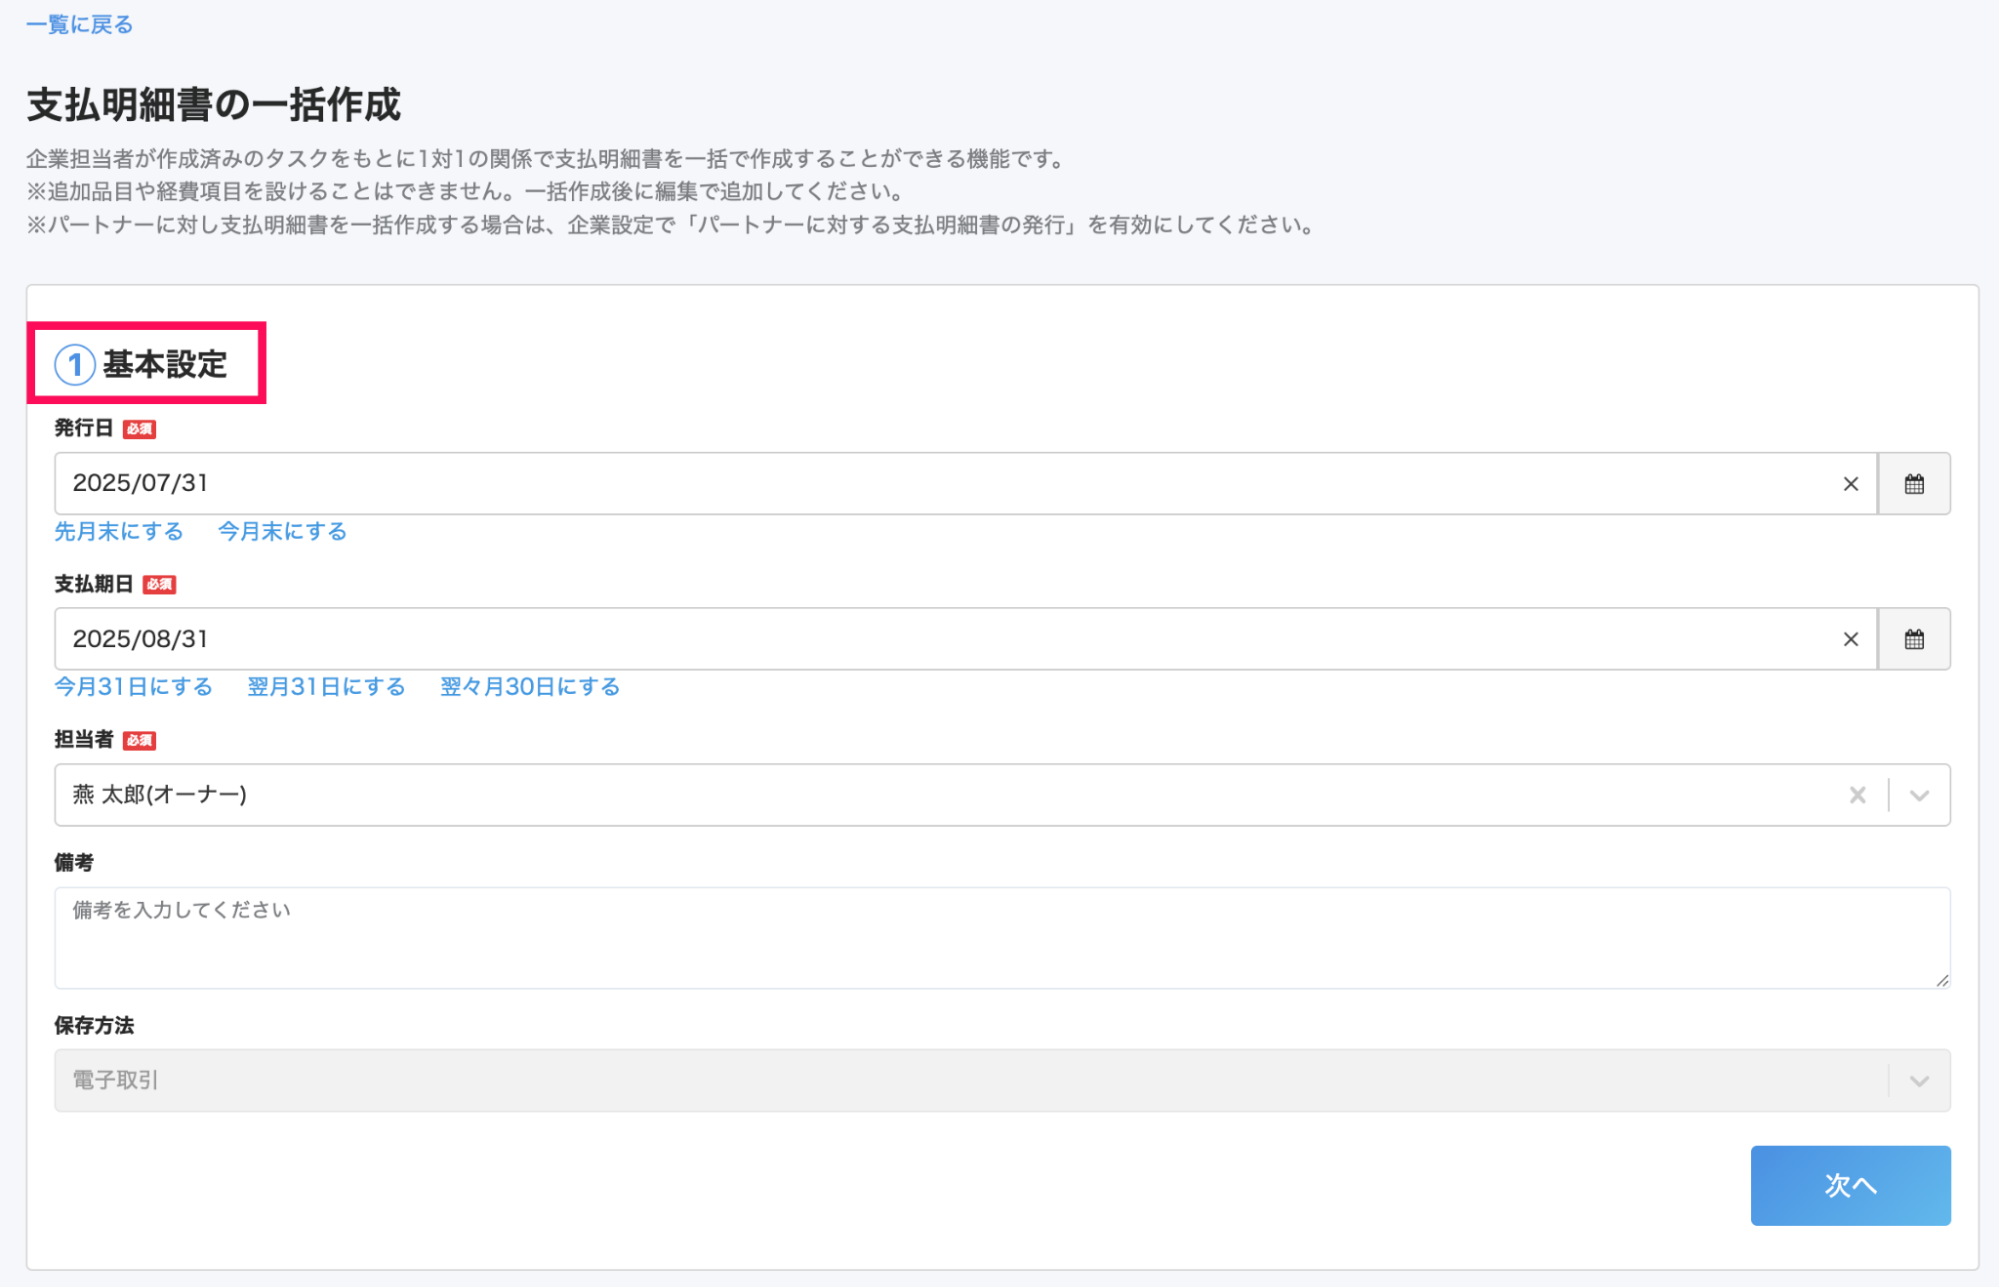Image resolution: width=1999 pixels, height=1288 pixels.
Task: Expand the 担当者 dropdown arrow
Action: (1919, 796)
